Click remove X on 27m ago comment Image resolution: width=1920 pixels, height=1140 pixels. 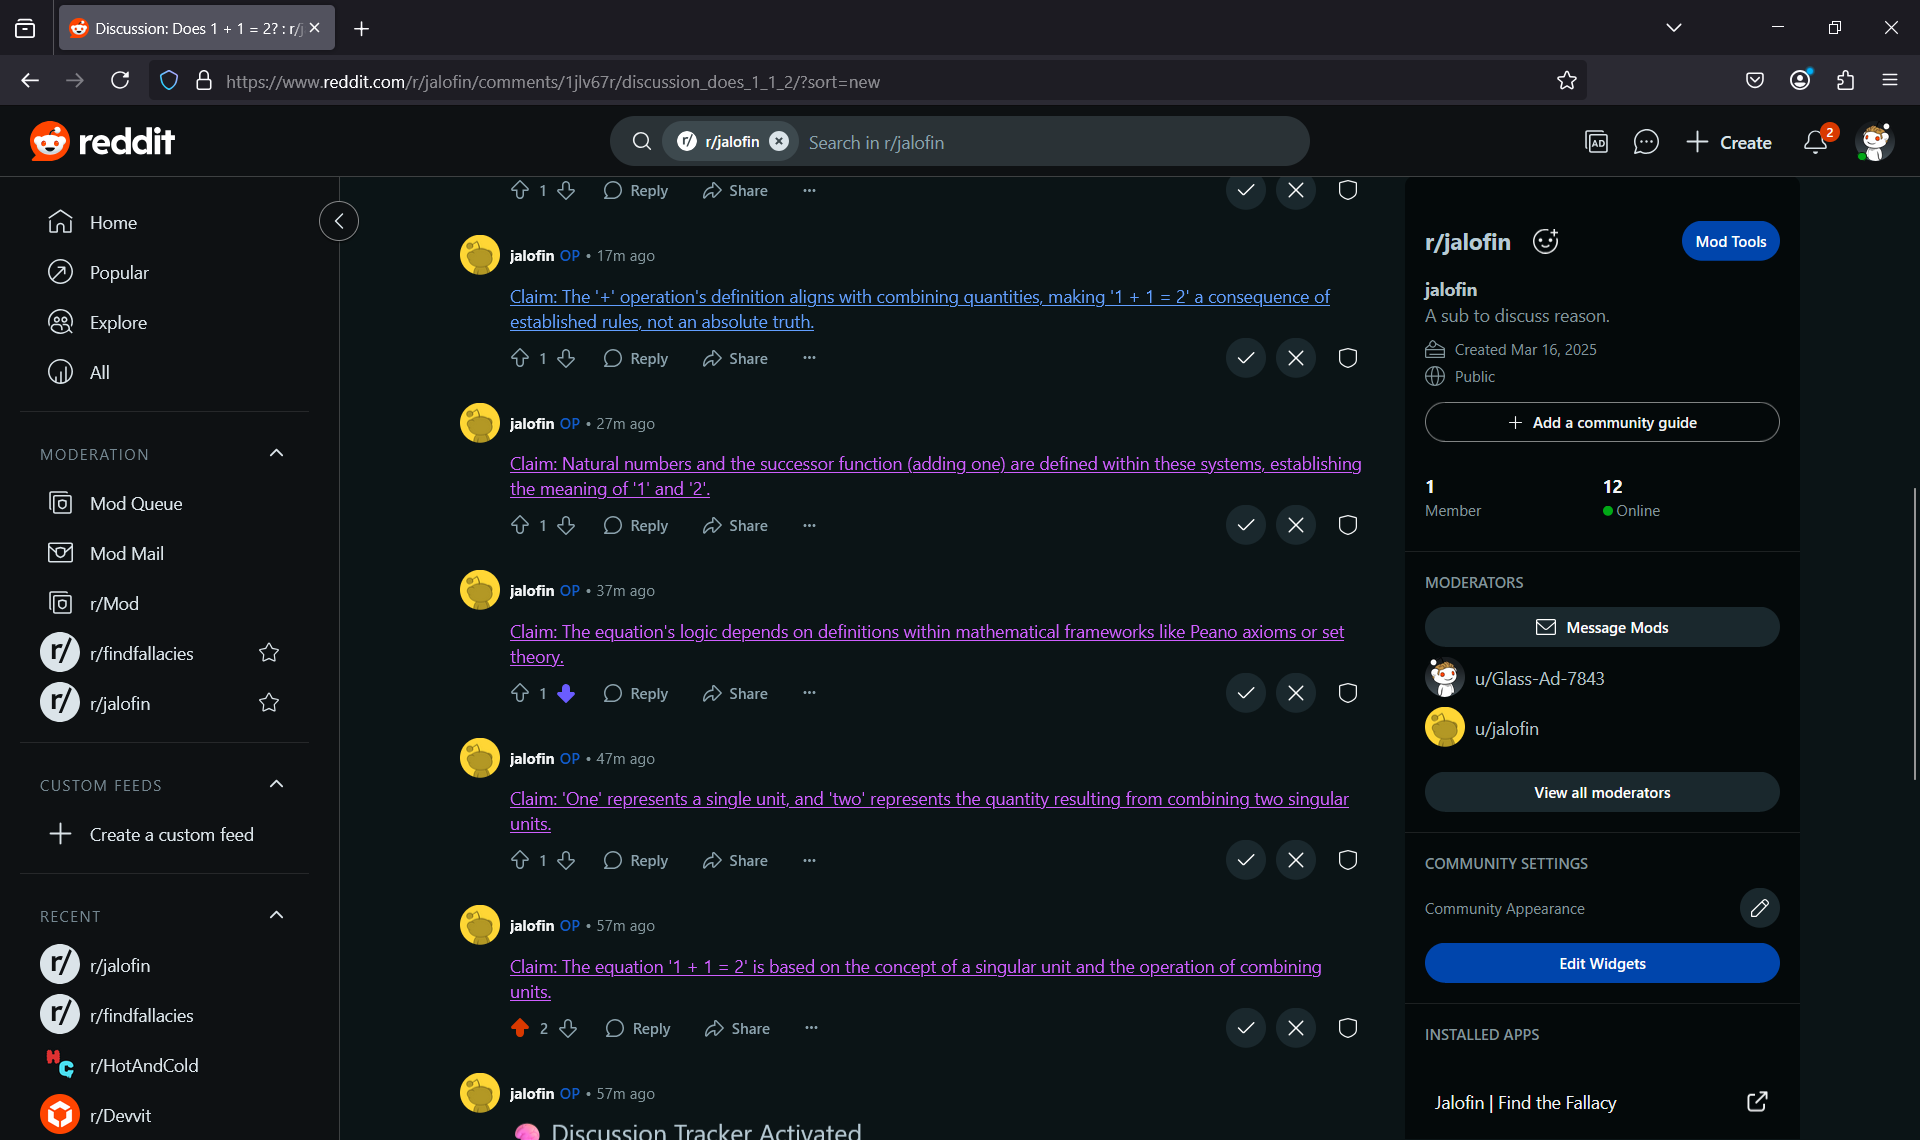[x=1295, y=525]
